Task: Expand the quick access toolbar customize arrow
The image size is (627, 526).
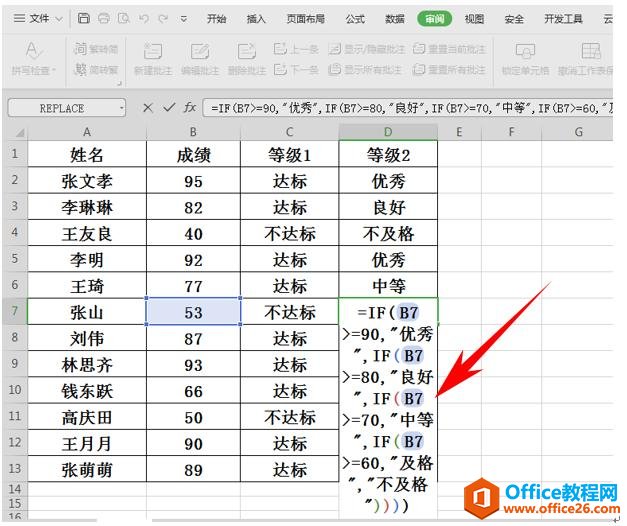Action: [184, 19]
